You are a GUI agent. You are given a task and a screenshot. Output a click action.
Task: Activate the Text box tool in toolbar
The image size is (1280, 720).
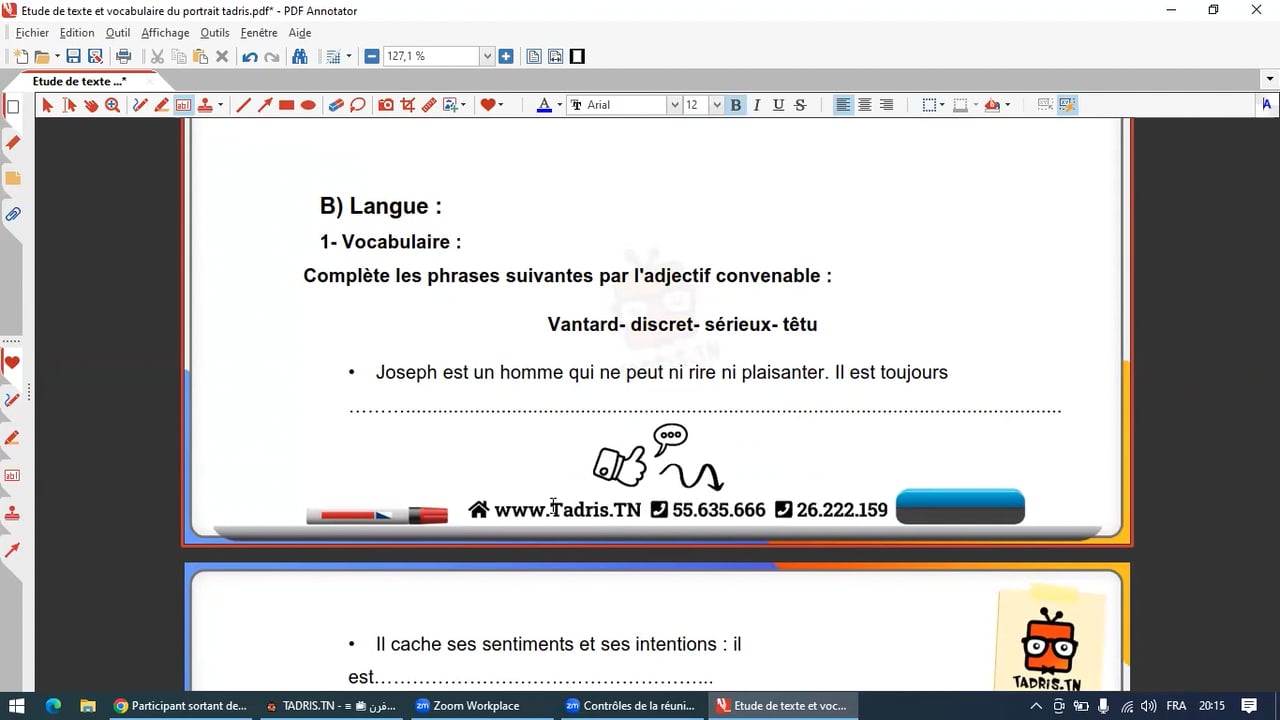pos(184,105)
